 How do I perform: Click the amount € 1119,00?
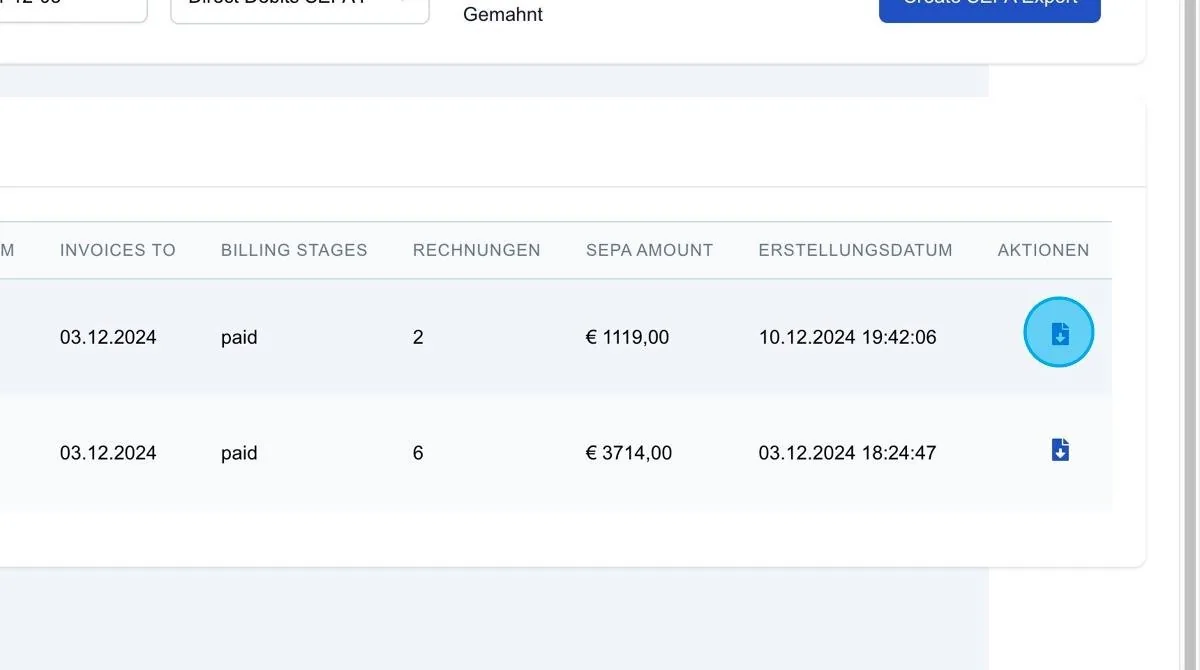[x=628, y=337]
